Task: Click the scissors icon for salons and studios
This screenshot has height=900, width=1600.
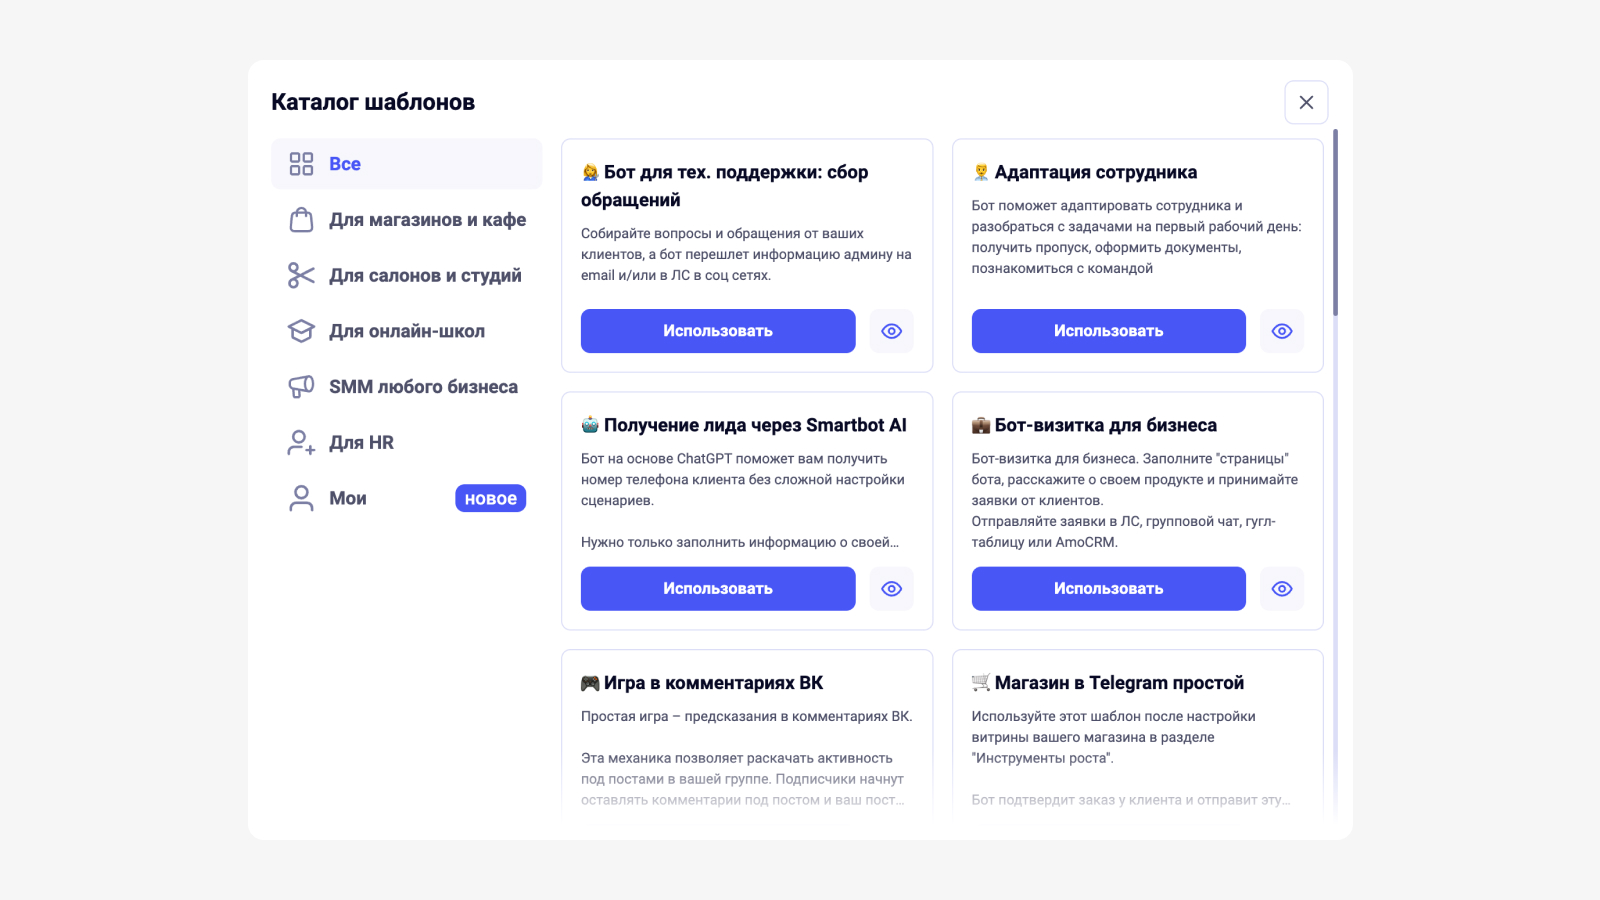Action: click(301, 275)
